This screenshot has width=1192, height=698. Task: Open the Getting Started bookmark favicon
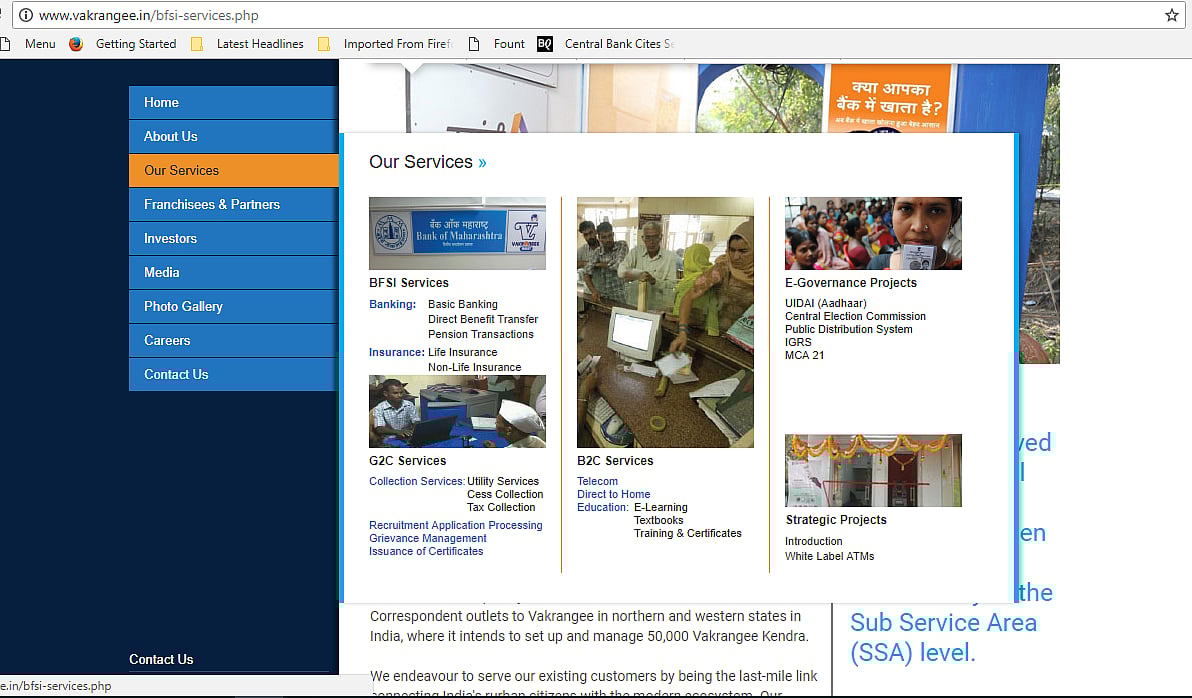coord(76,43)
